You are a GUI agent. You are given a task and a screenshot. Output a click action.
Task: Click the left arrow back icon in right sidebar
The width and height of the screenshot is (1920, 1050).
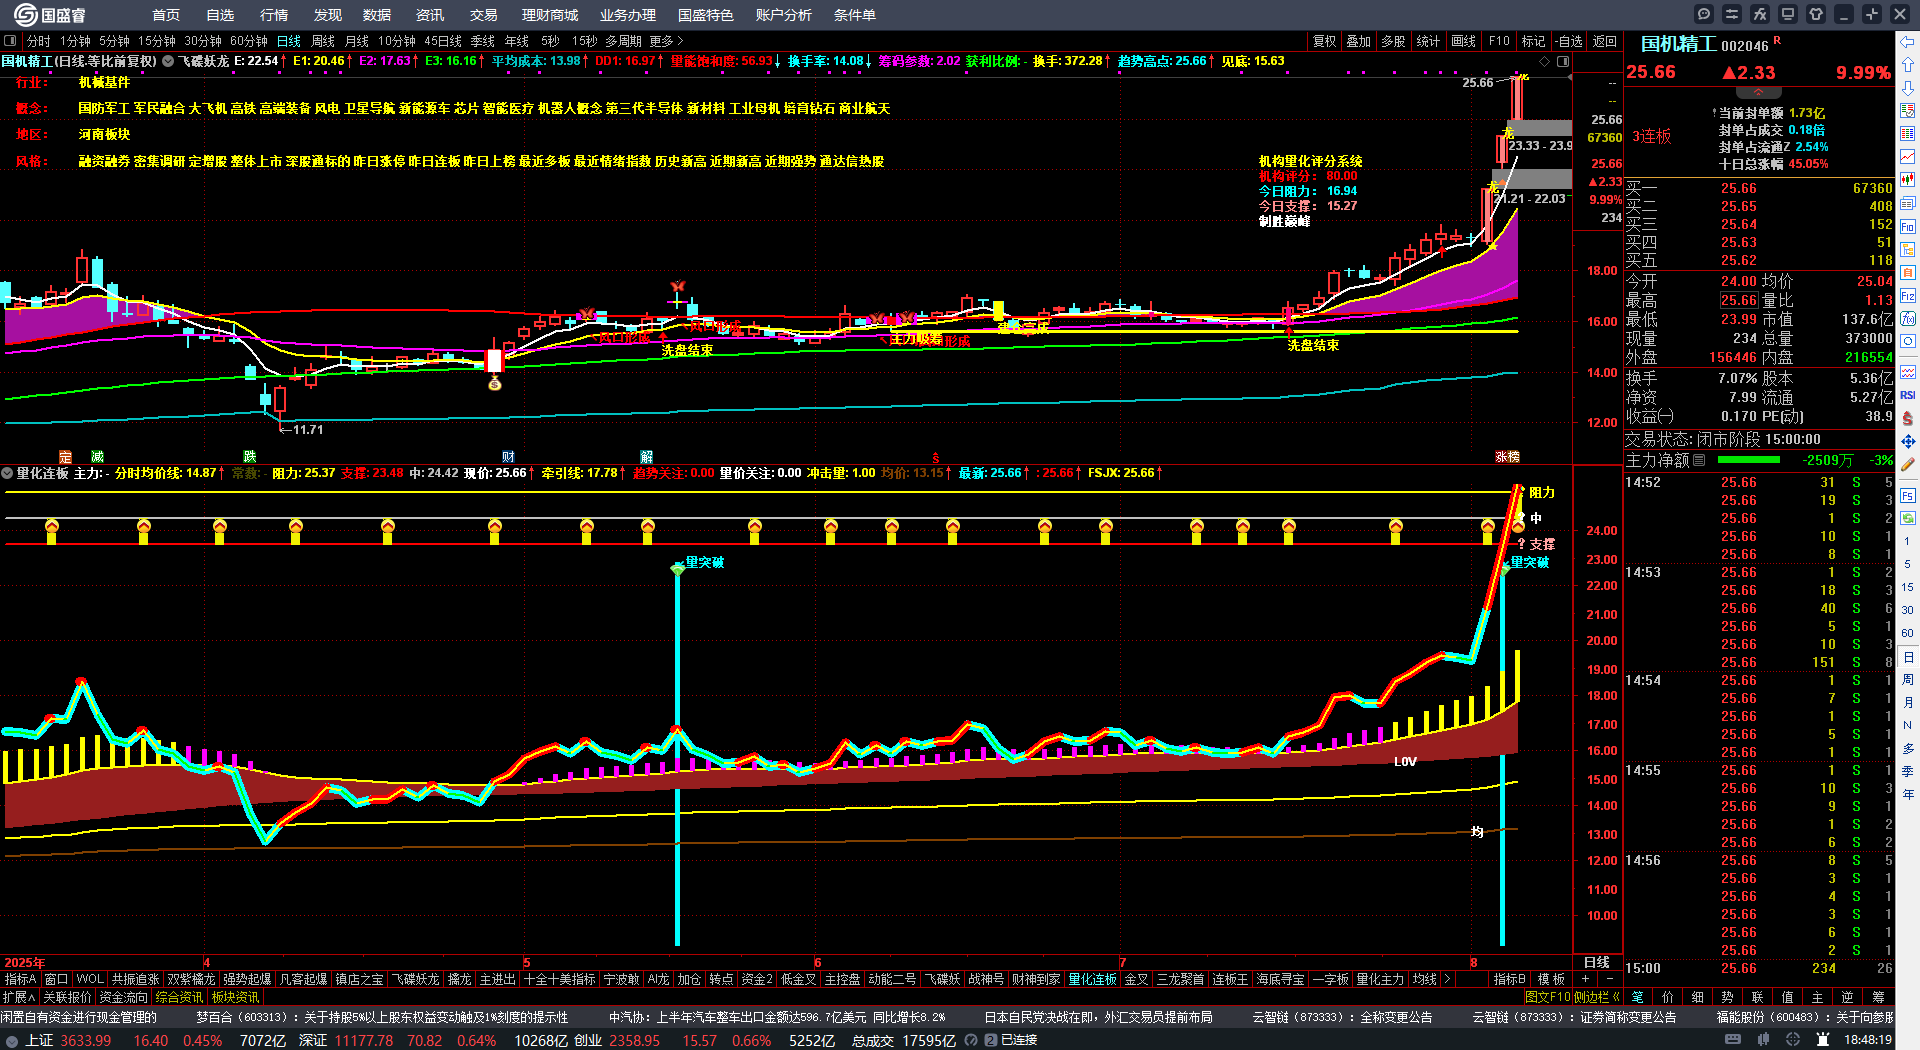1908,42
